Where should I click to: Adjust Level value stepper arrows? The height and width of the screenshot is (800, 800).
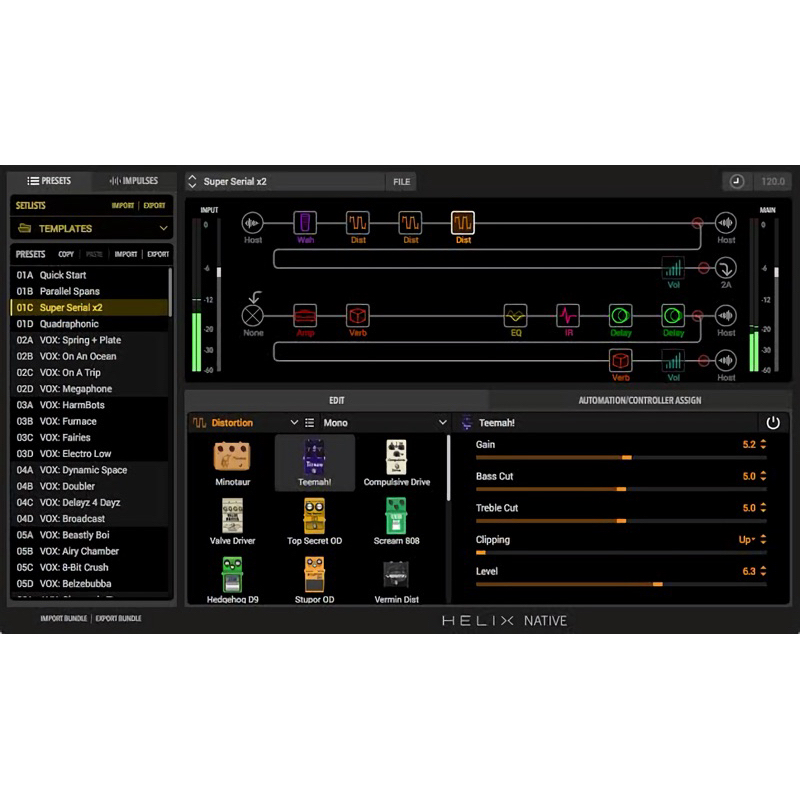[763, 571]
